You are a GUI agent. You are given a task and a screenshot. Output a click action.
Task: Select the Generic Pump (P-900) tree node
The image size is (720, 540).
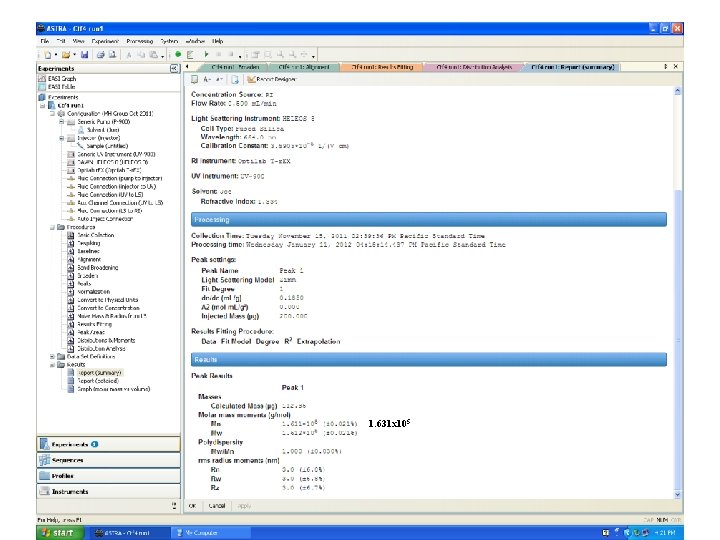(x=99, y=122)
